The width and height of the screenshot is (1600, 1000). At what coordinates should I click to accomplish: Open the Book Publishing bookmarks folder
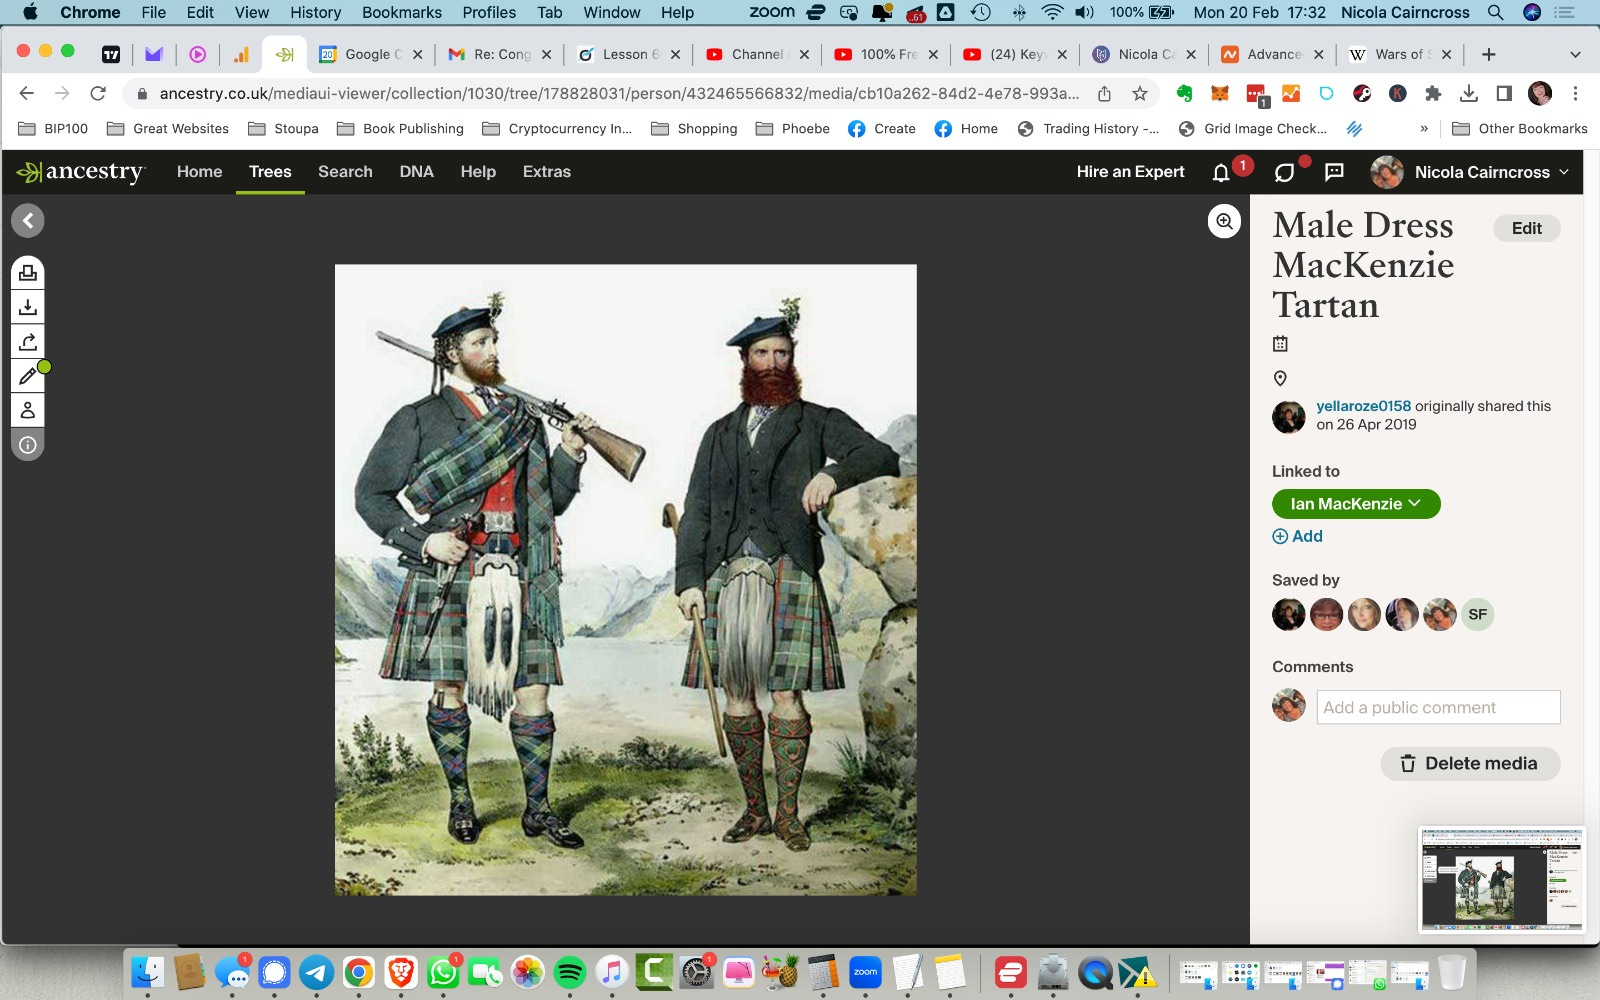pyautogui.click(x=401, y=128)
